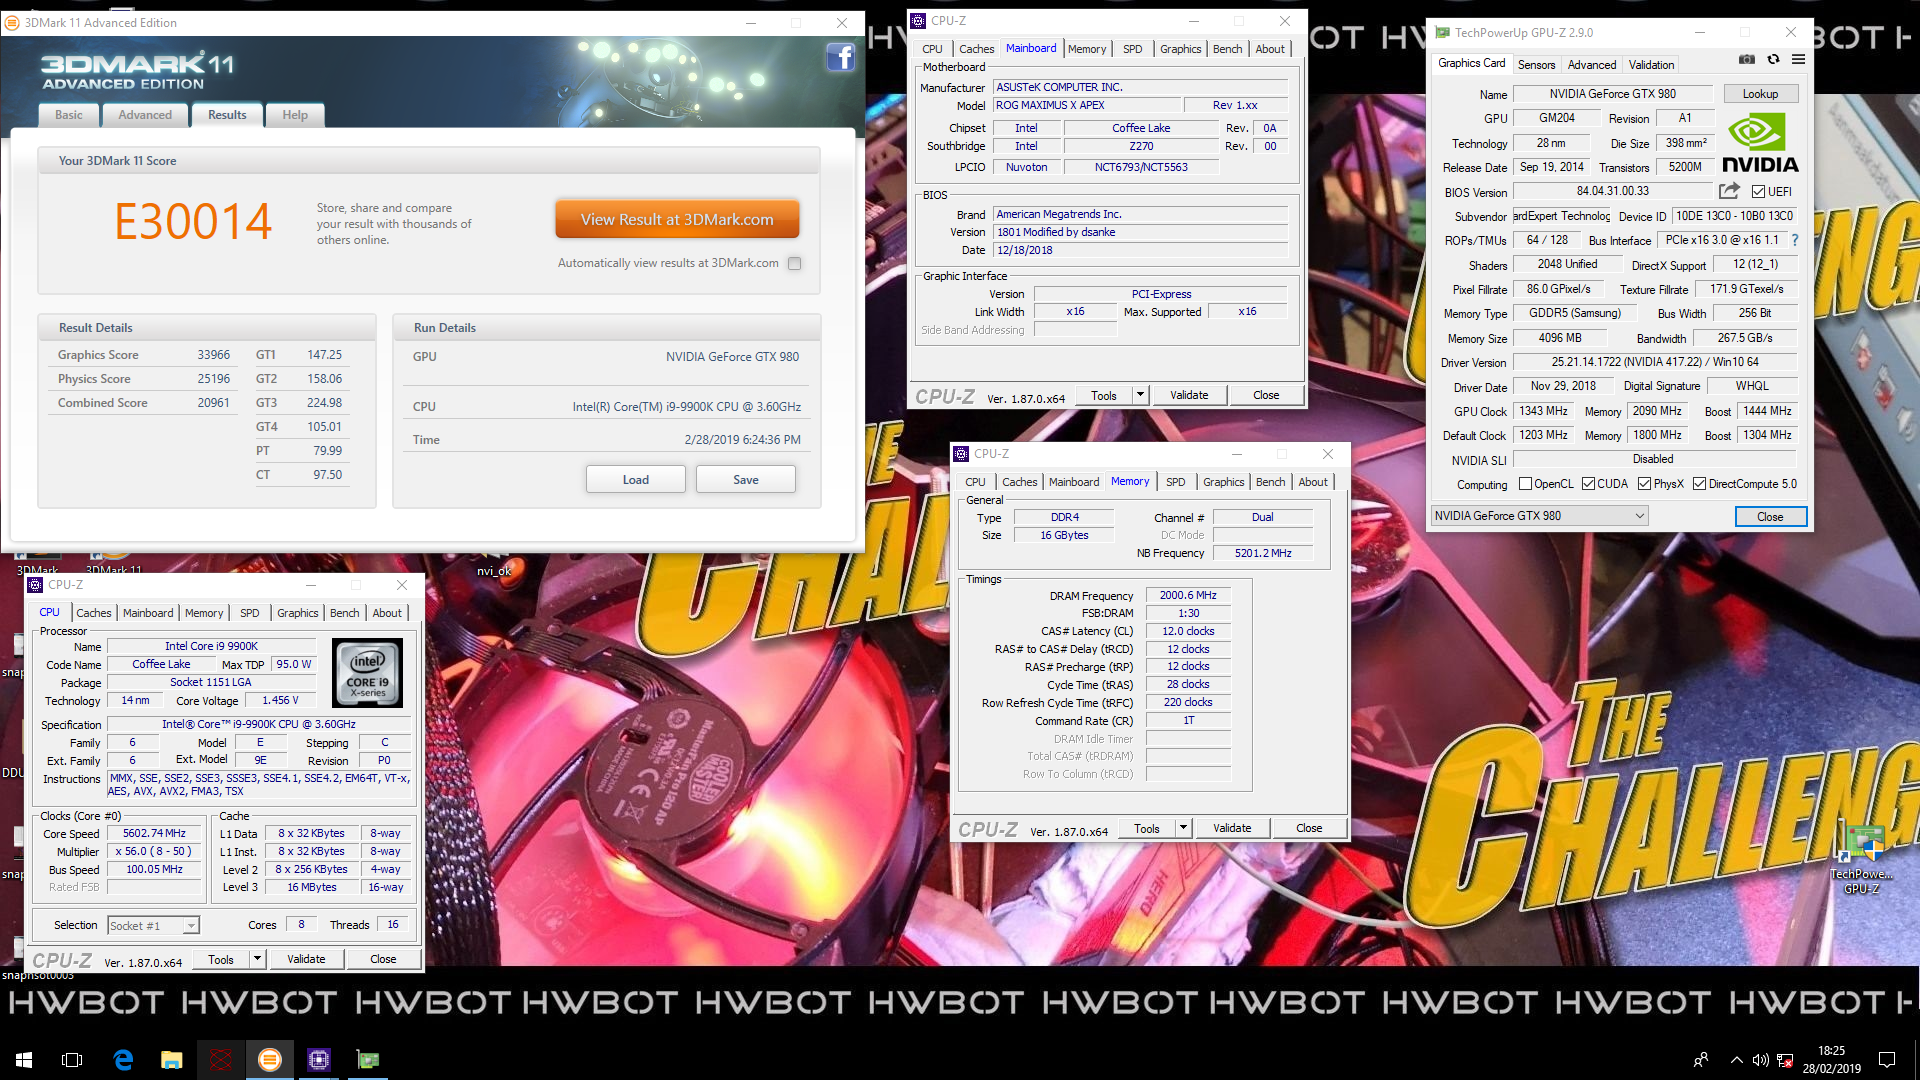The width and height of the screenshot is (1920, 1080).
Task: Expand Tools arrow in Mainboard CPU-Z window
Action: 1140,395
